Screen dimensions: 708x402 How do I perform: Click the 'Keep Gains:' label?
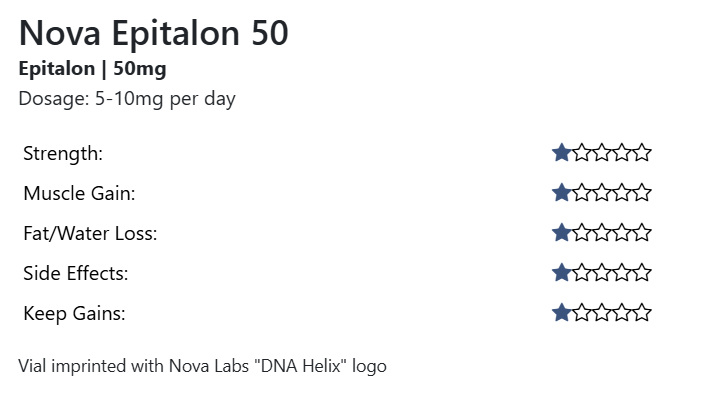click(x=74, y=314)
